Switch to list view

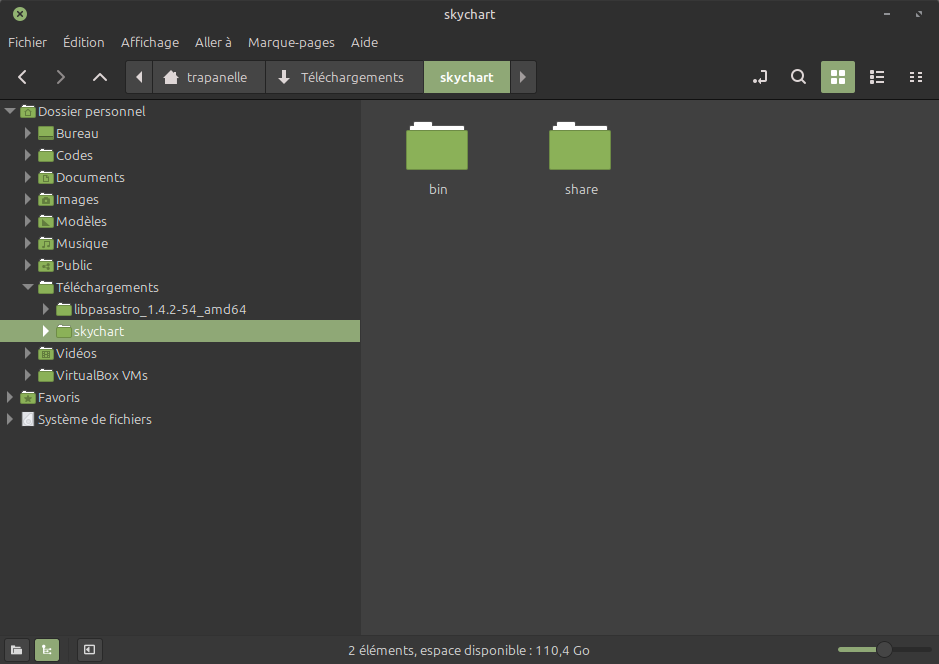[x=877, y=77]
